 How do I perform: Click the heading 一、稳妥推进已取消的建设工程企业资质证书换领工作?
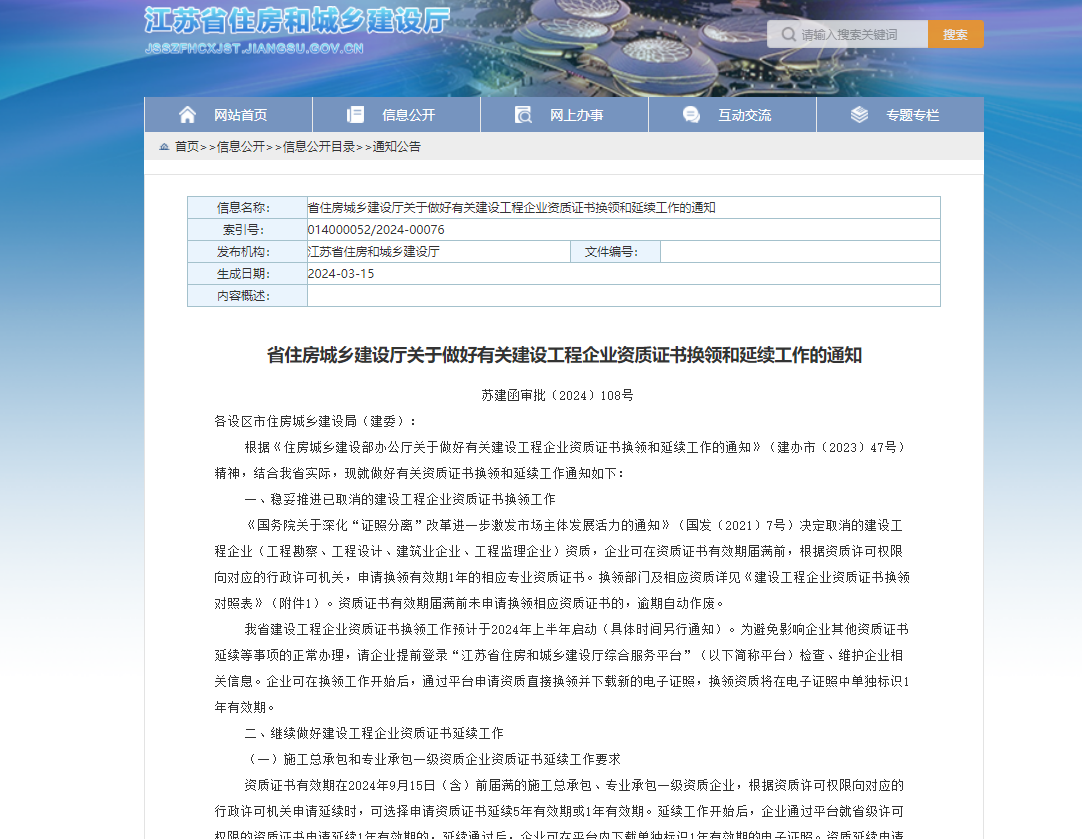point(400,500)
